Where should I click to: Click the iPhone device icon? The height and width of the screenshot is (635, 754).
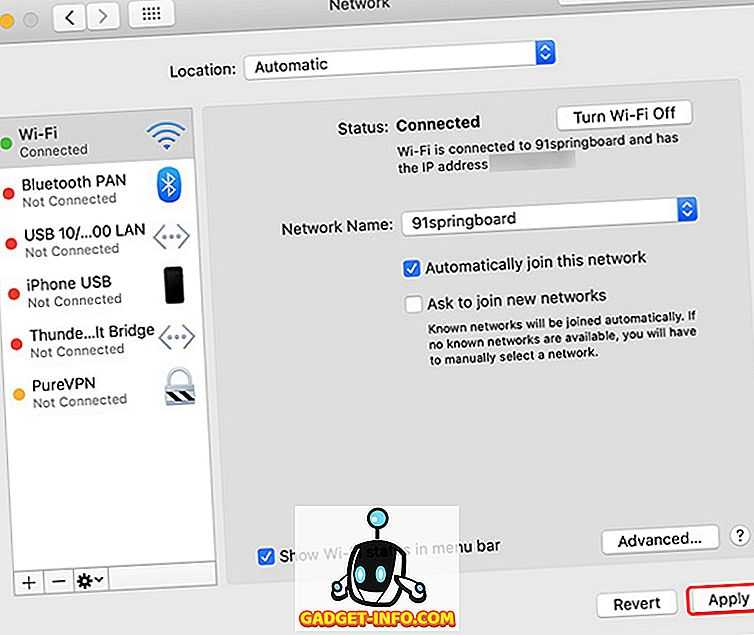[174, 285]
